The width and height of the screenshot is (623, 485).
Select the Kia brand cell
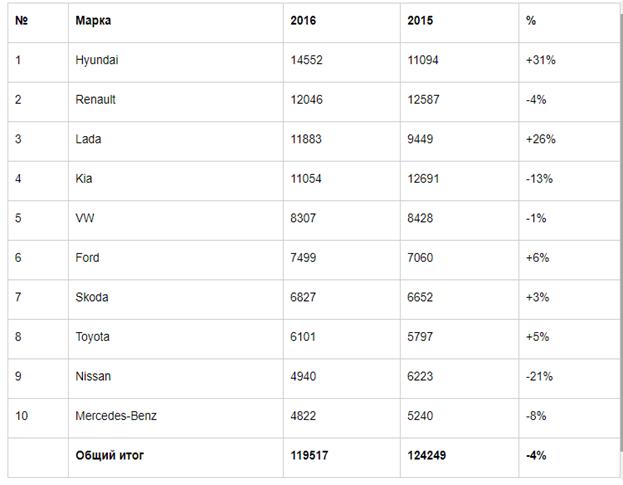pos(84,179)
